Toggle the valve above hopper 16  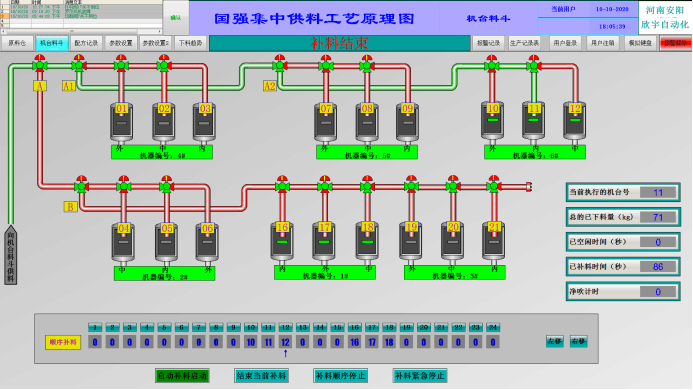coord(282,184)
